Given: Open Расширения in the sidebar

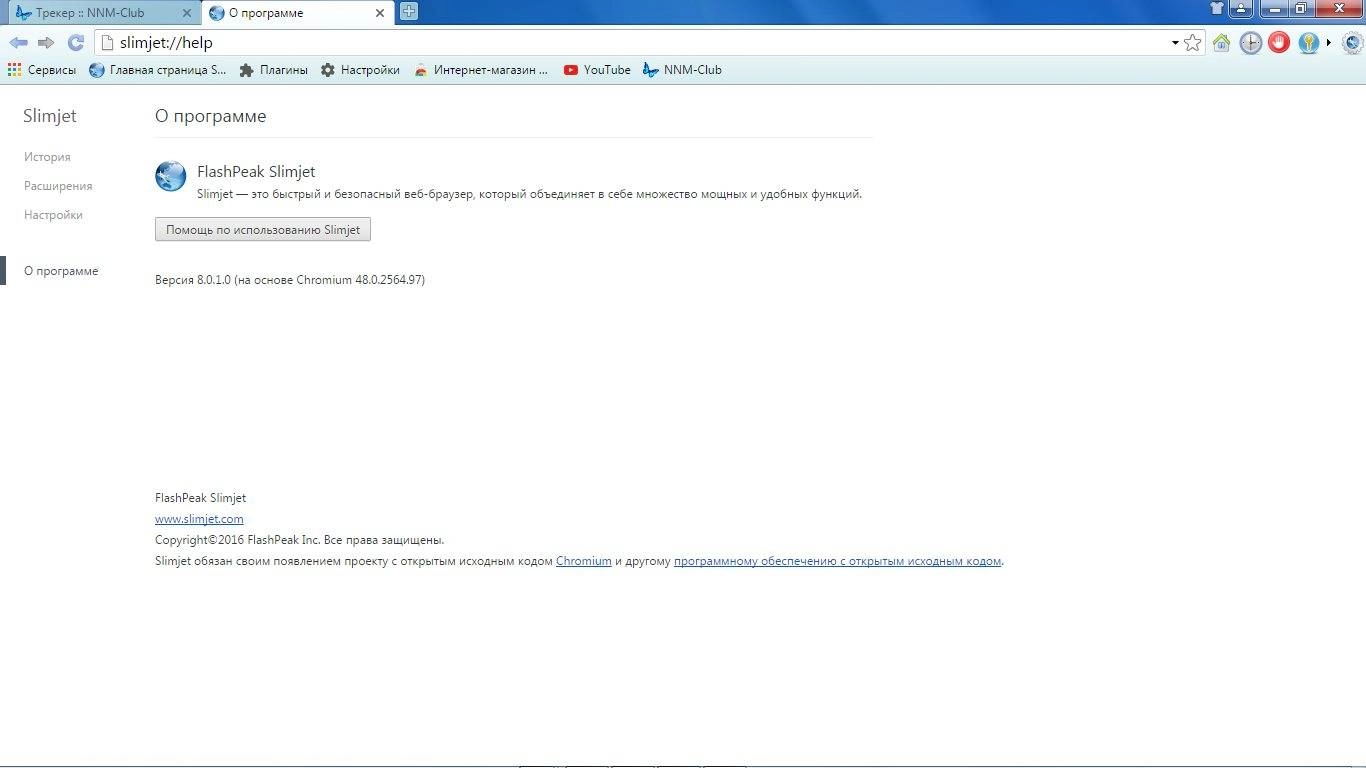Looking at the screenshot, I should (x=58, y=186).
